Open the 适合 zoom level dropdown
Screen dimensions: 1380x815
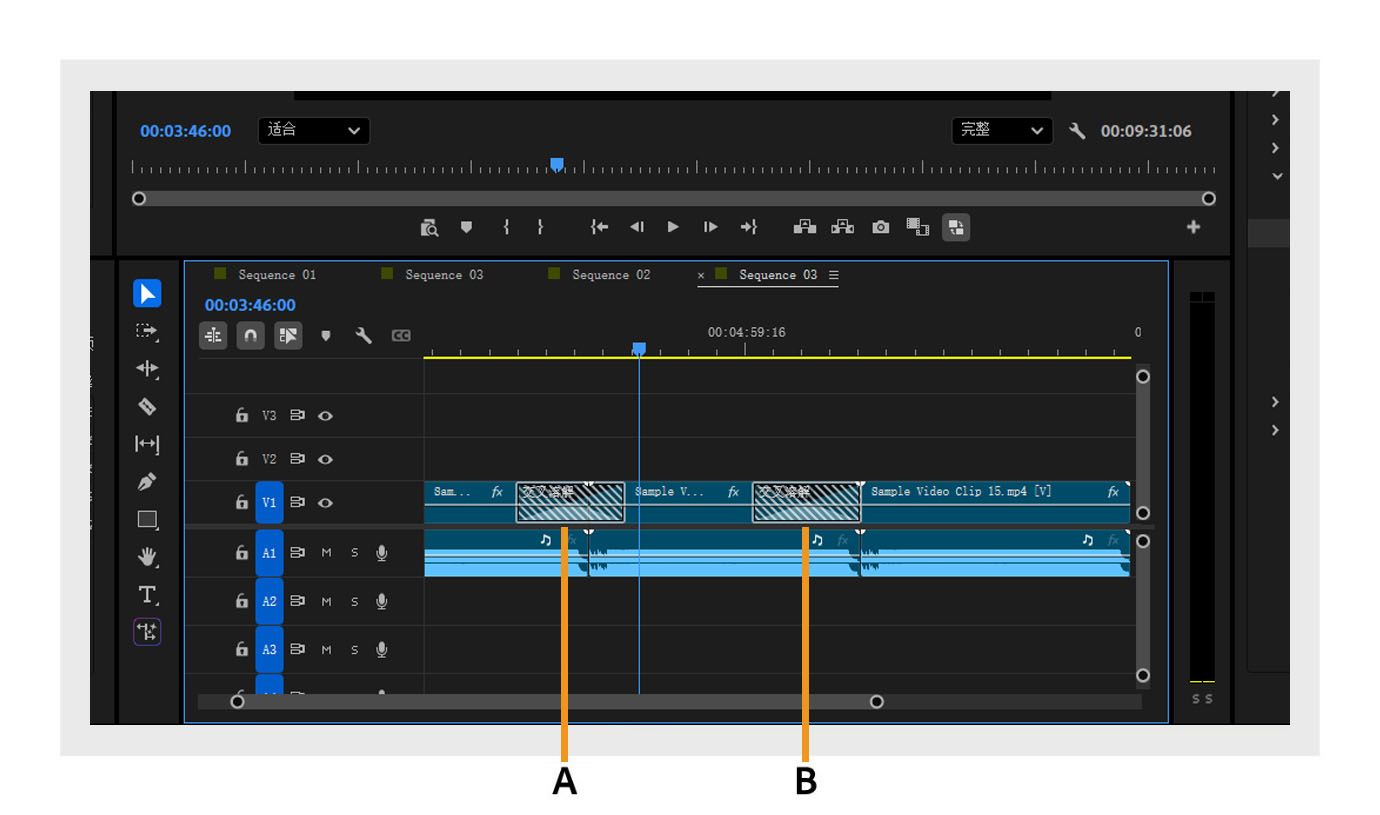tap(314, 130)
